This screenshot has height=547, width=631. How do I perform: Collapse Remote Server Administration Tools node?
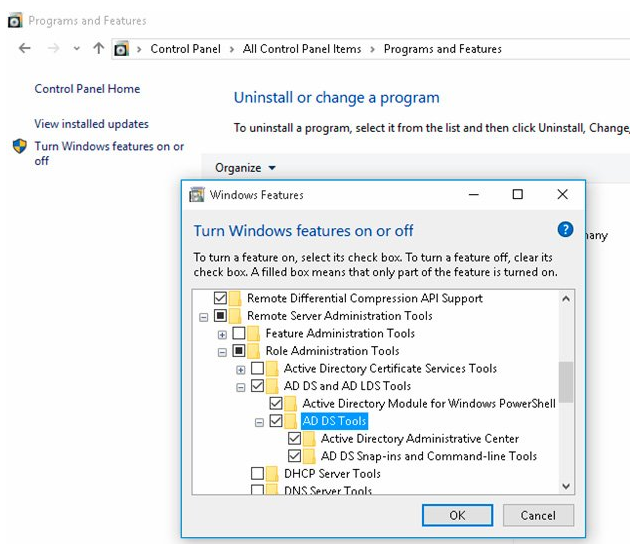204,318
